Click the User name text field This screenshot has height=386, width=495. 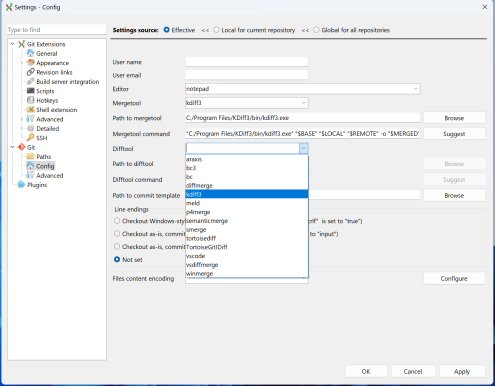[247, 62]
